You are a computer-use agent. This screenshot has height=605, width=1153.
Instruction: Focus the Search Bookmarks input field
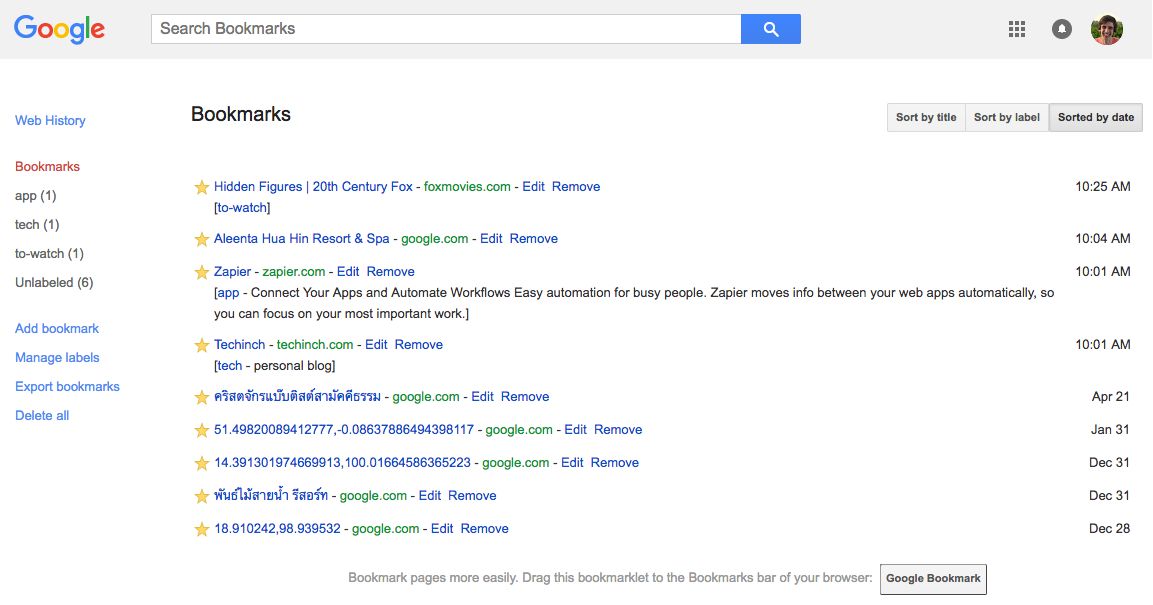(445, 29)
